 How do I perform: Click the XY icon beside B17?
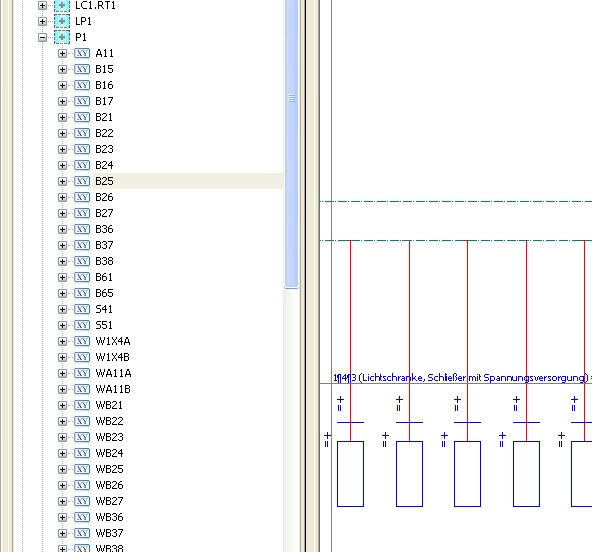click(x=82, y=101)
